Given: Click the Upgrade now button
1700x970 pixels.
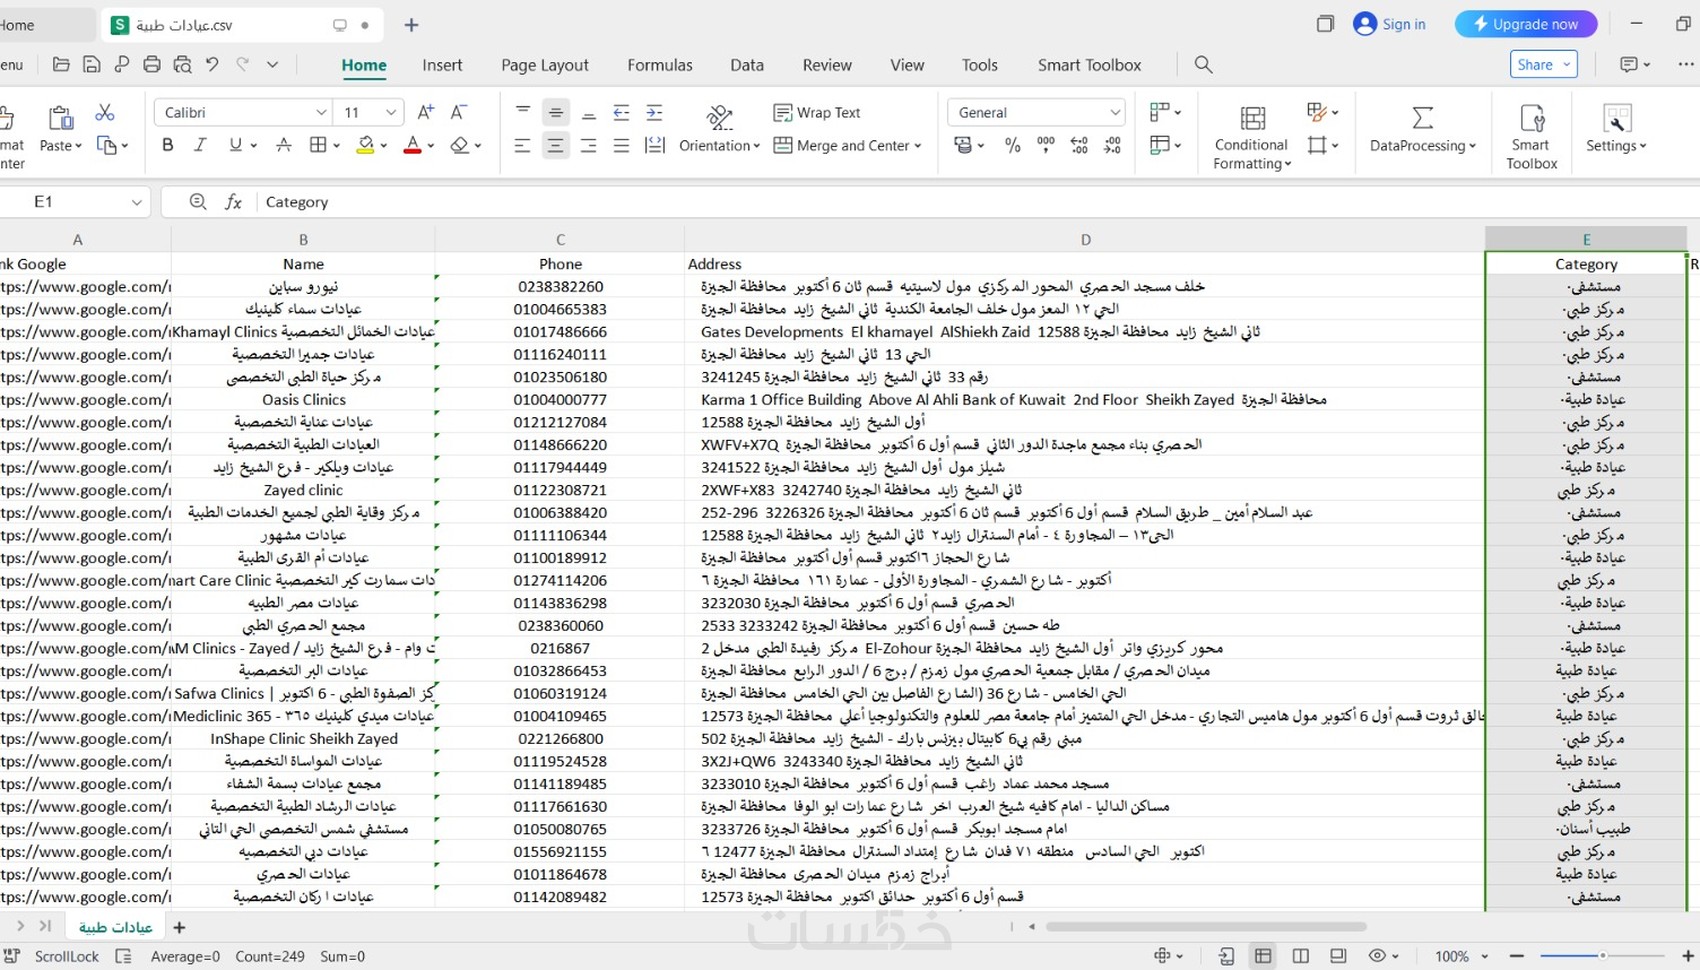Looking at the screenshot, I should 1526,24.
